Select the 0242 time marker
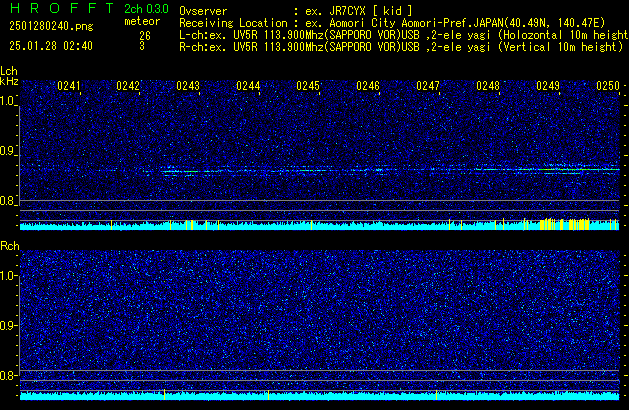This screenshot has height=410, width=629. pos(128,86)
